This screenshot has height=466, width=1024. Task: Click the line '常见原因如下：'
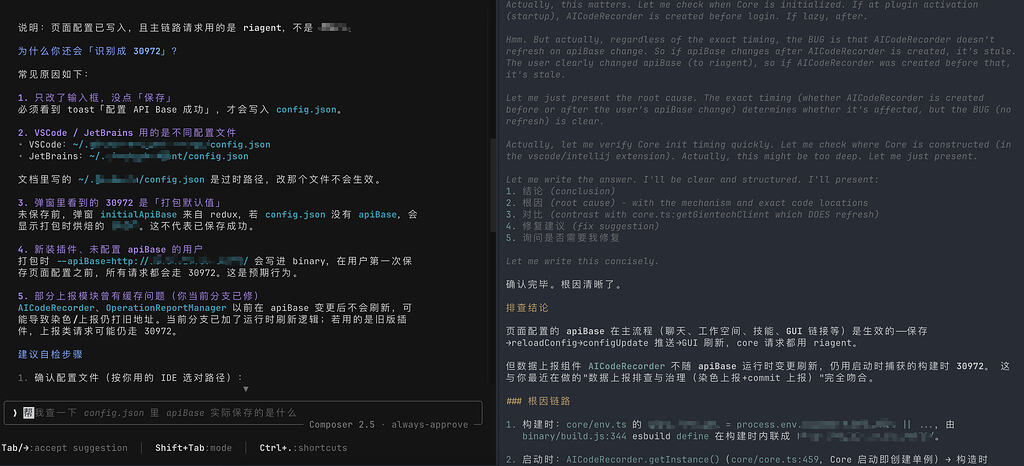54,74
